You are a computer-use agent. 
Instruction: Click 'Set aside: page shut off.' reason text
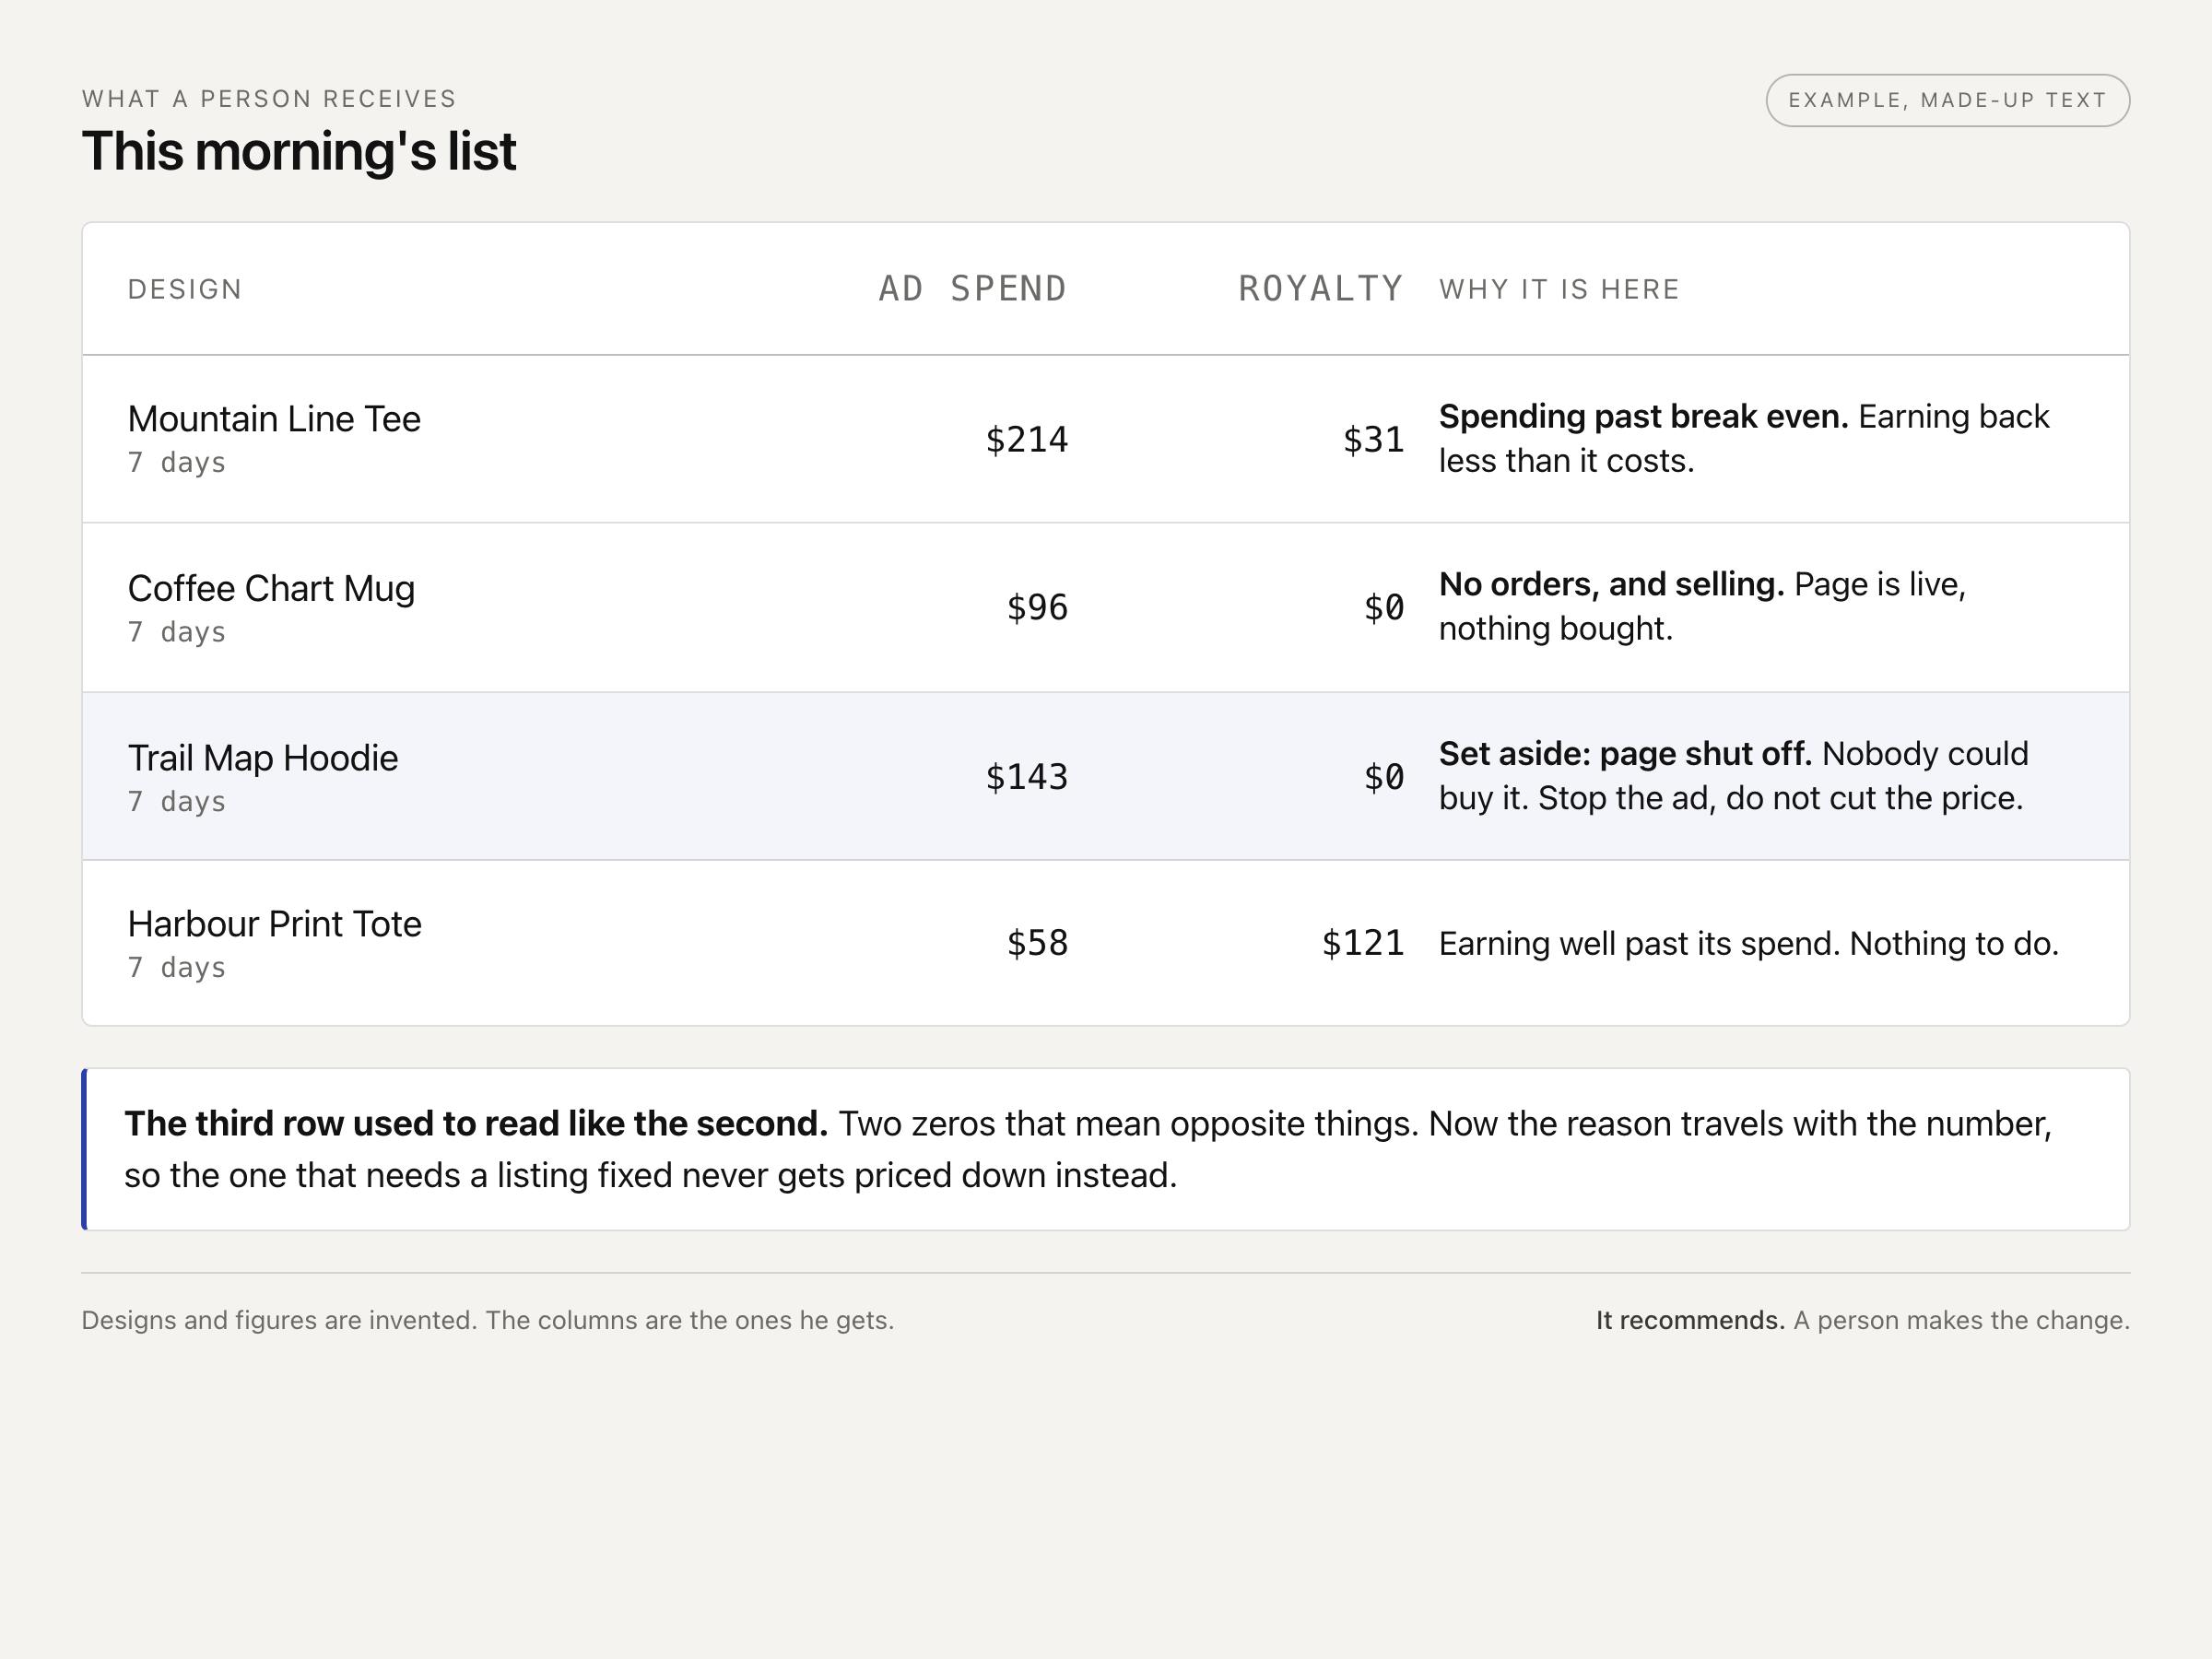(1626, 753)
